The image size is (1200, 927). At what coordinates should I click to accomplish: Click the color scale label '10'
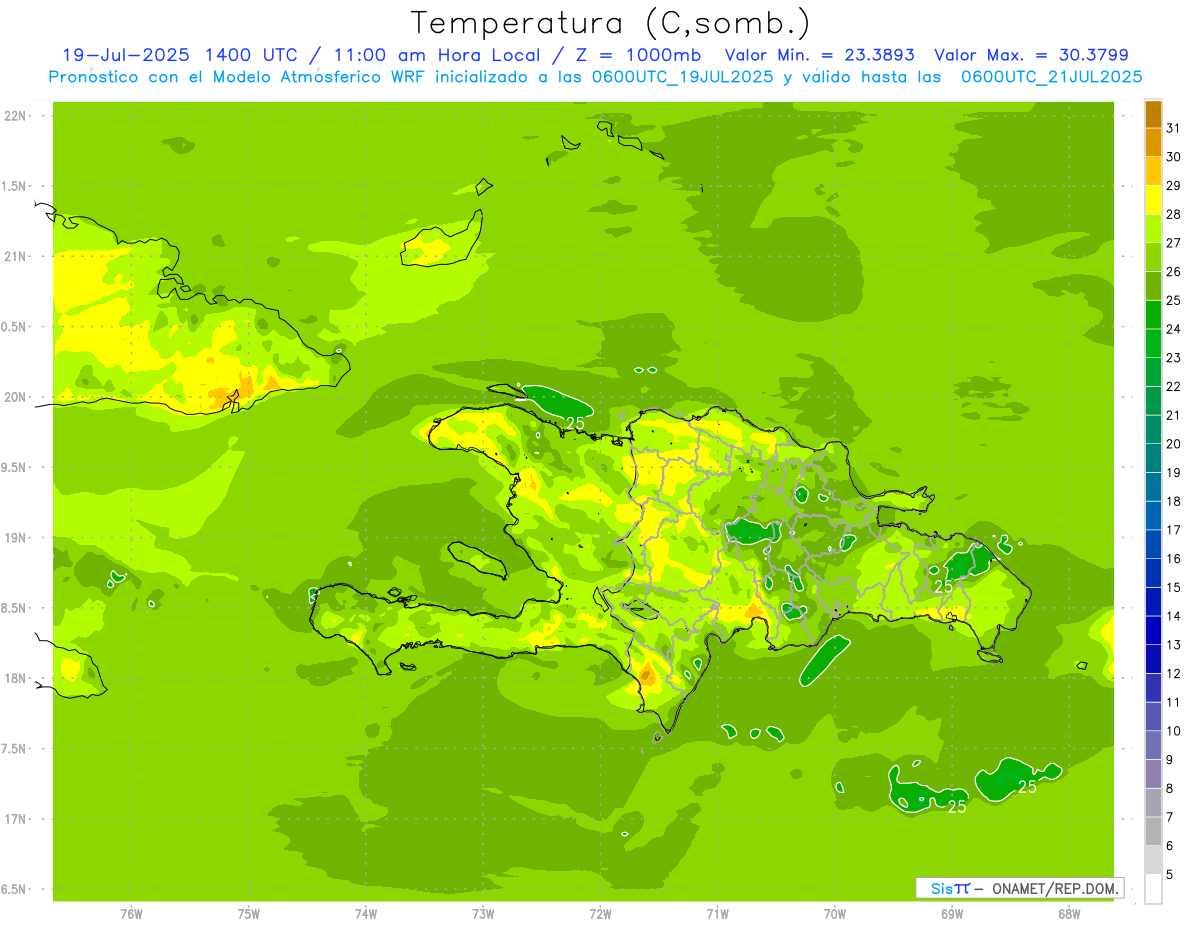click(1174, 731)
